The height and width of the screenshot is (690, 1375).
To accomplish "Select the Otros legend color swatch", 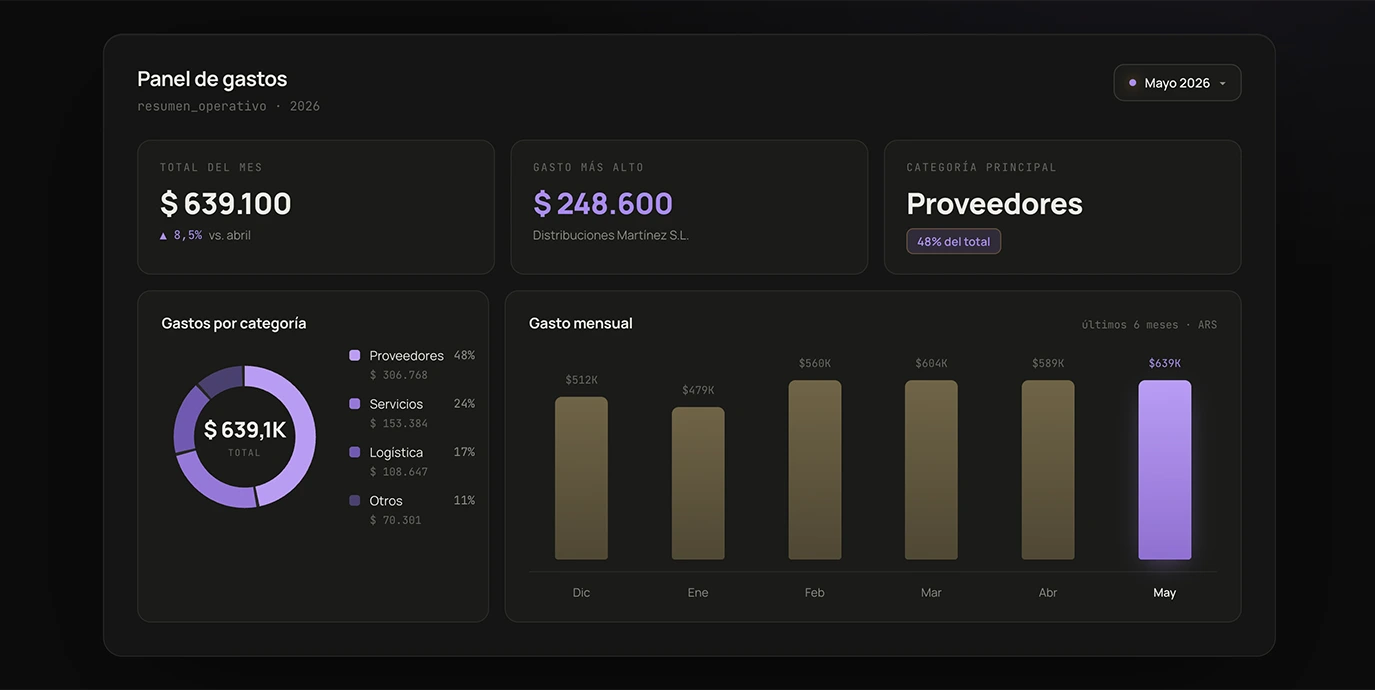I will [354, 500].
